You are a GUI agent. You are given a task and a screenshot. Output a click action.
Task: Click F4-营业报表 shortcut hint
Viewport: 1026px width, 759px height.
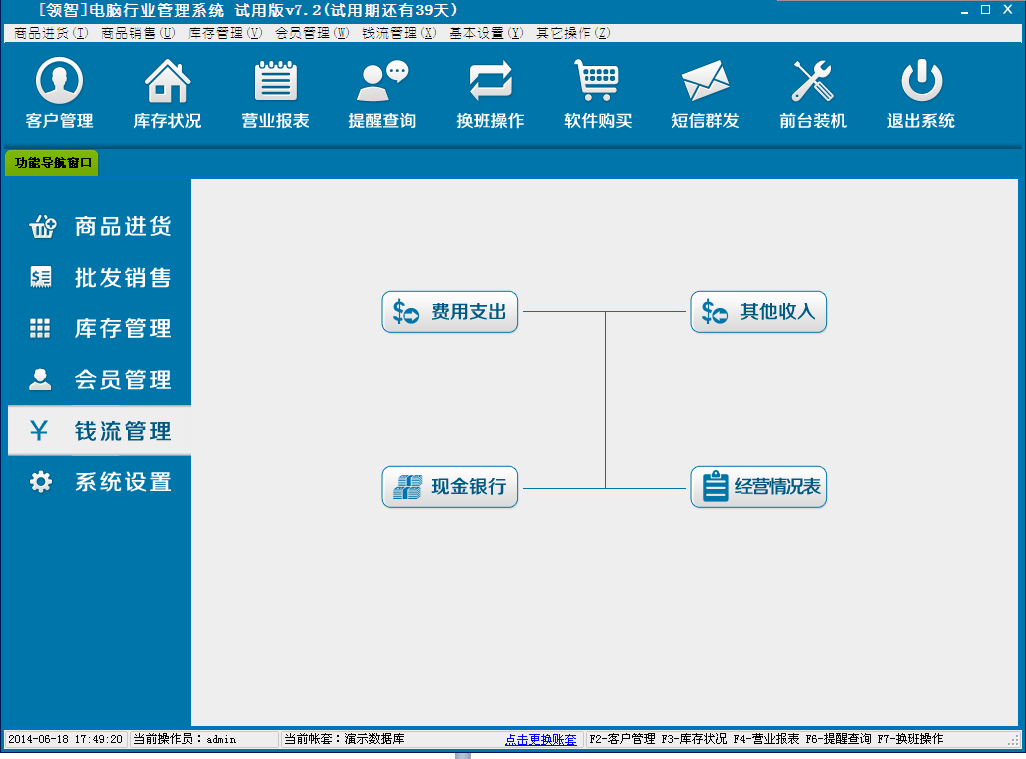point(766,739)
